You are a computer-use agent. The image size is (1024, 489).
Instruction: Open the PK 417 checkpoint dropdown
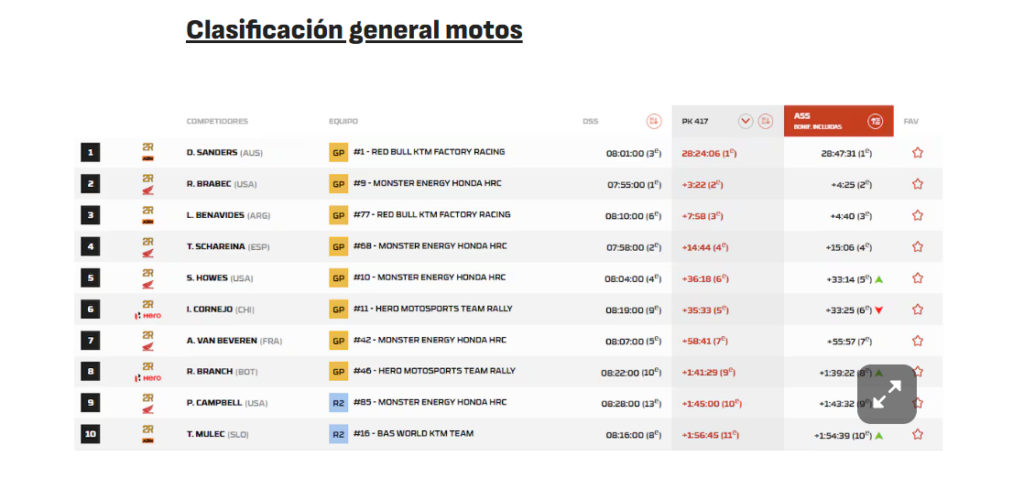745,121
